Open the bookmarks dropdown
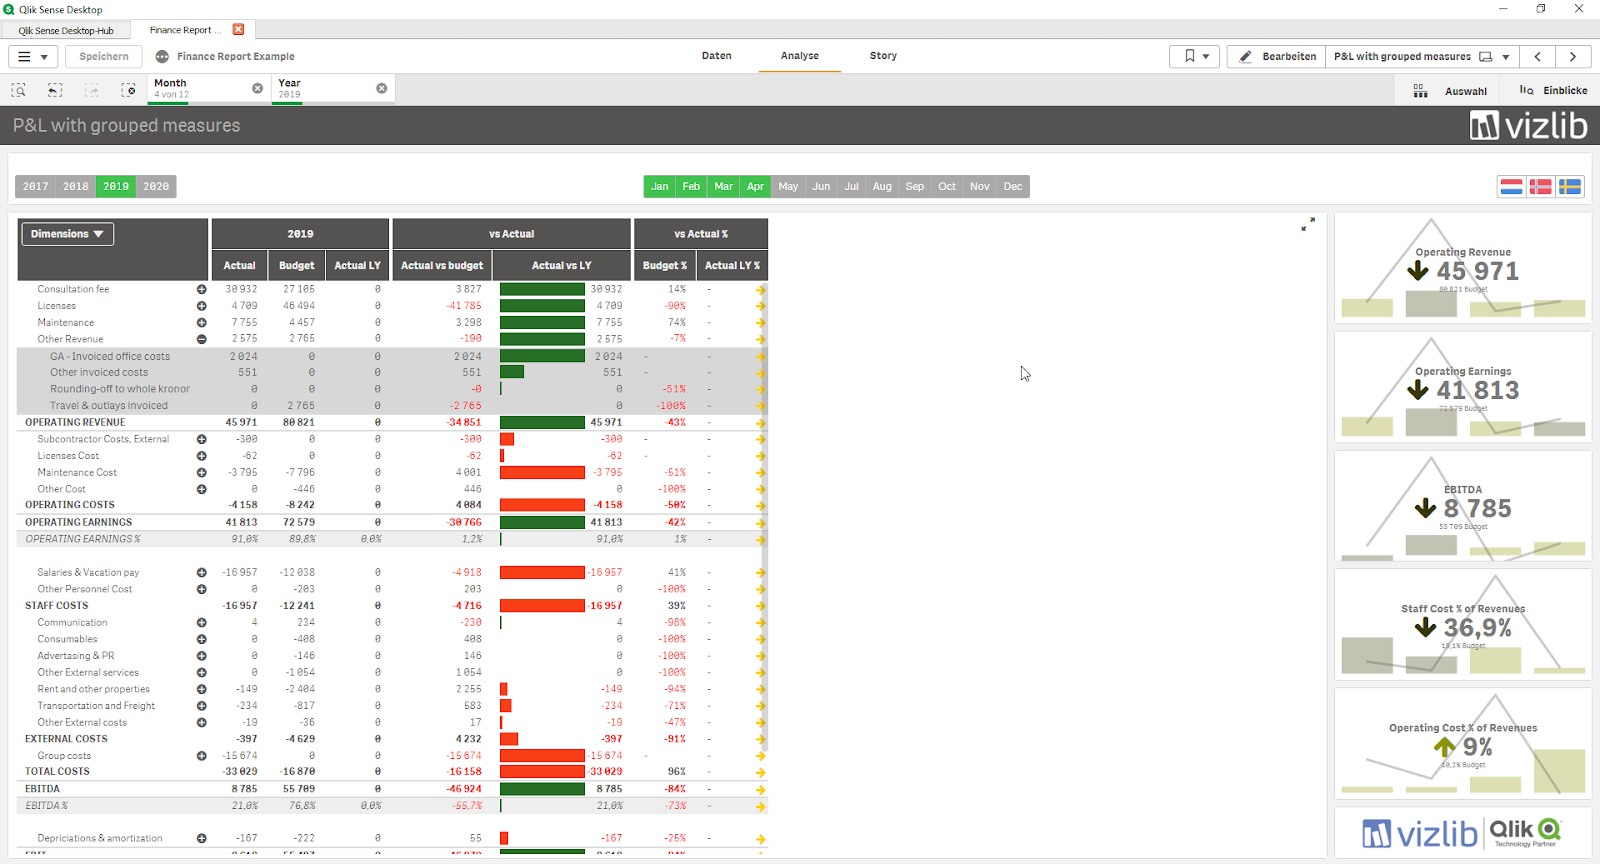This screenshot has height=864, width=1600. [x=1196, y=56]
